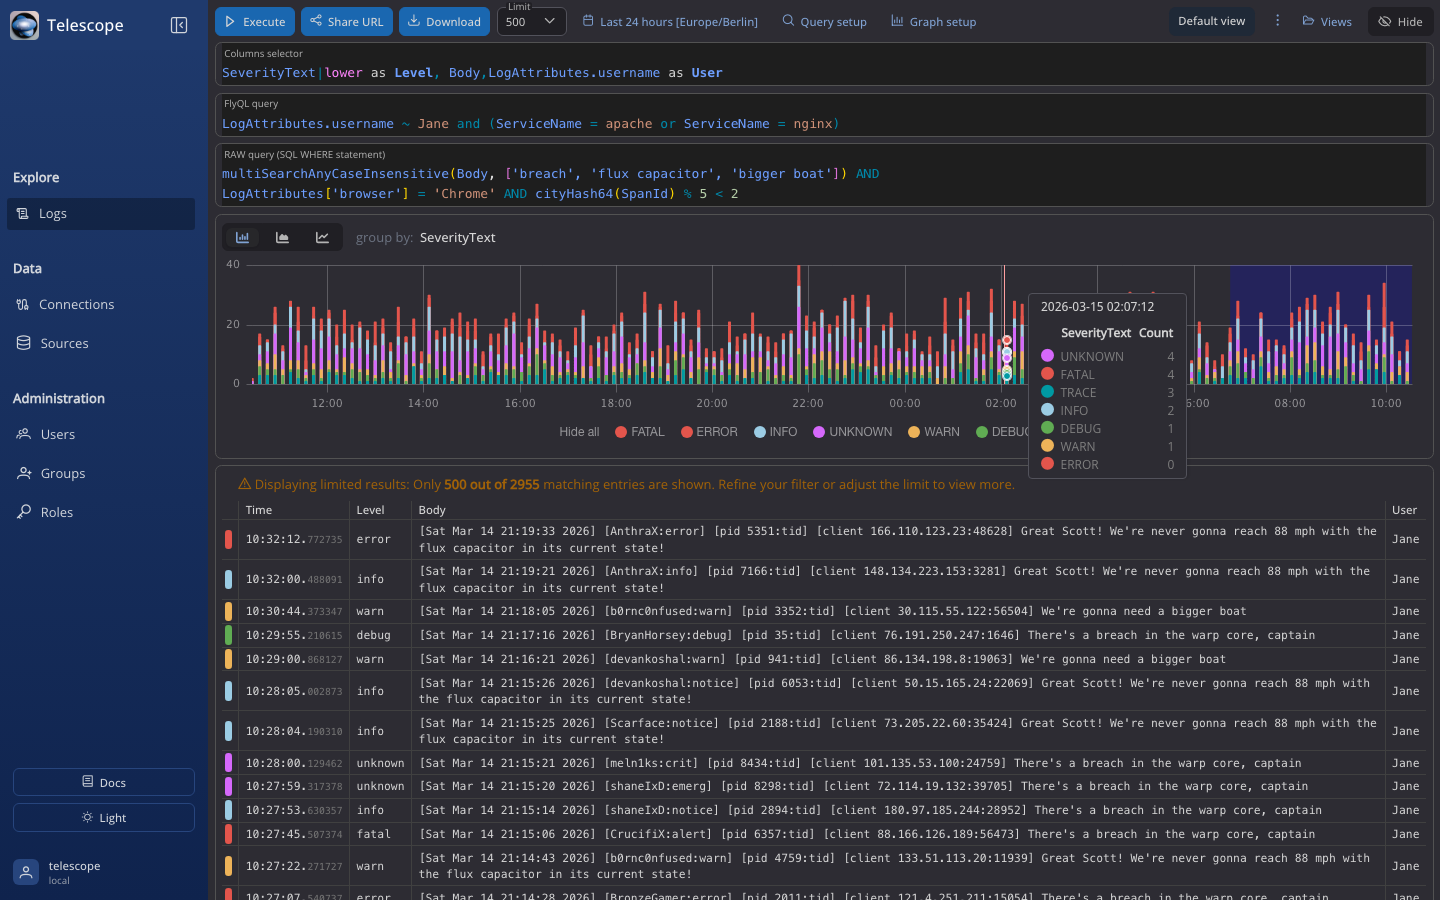Toggle FATAL series in chart legend
Viewport: 1440px width, 900px height.
coord(639,432)
